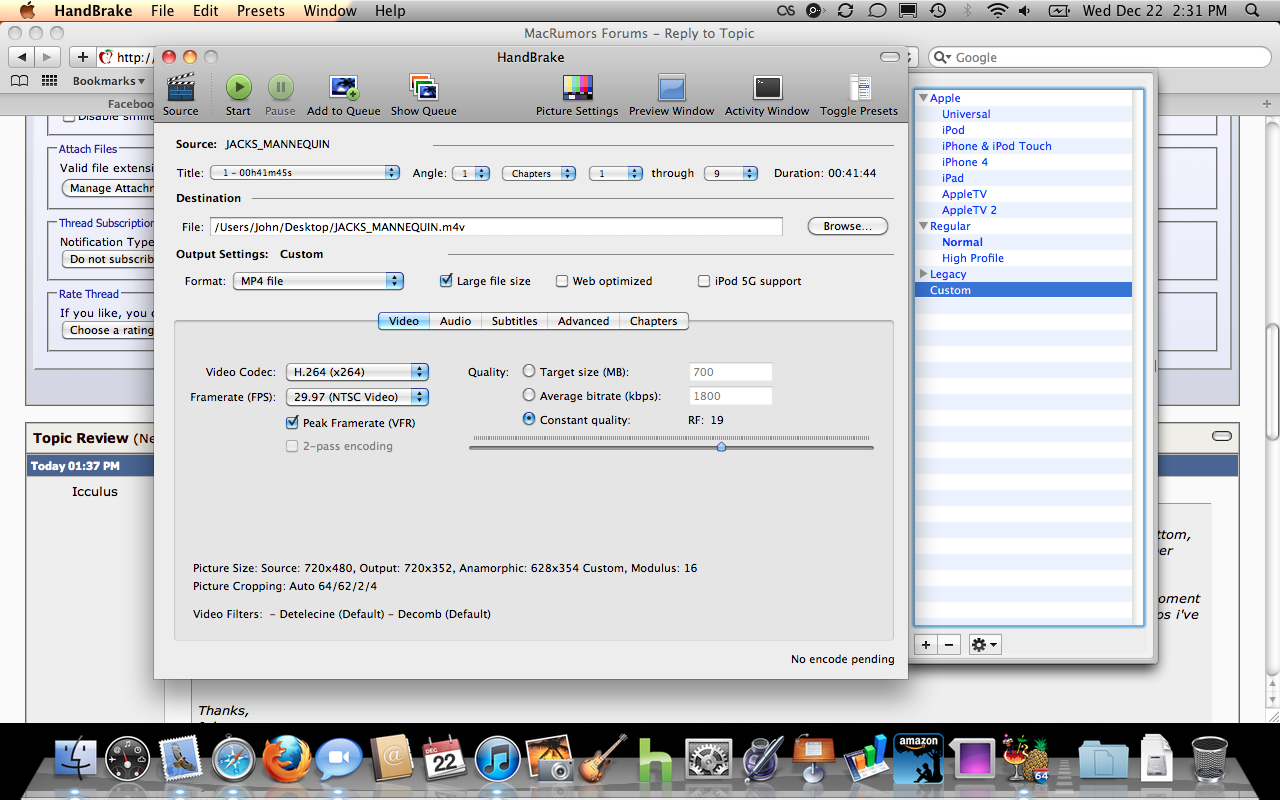Switch to the Chapters tab
1280x800 pixels.
pyautogui.click(x=653, y=321)
